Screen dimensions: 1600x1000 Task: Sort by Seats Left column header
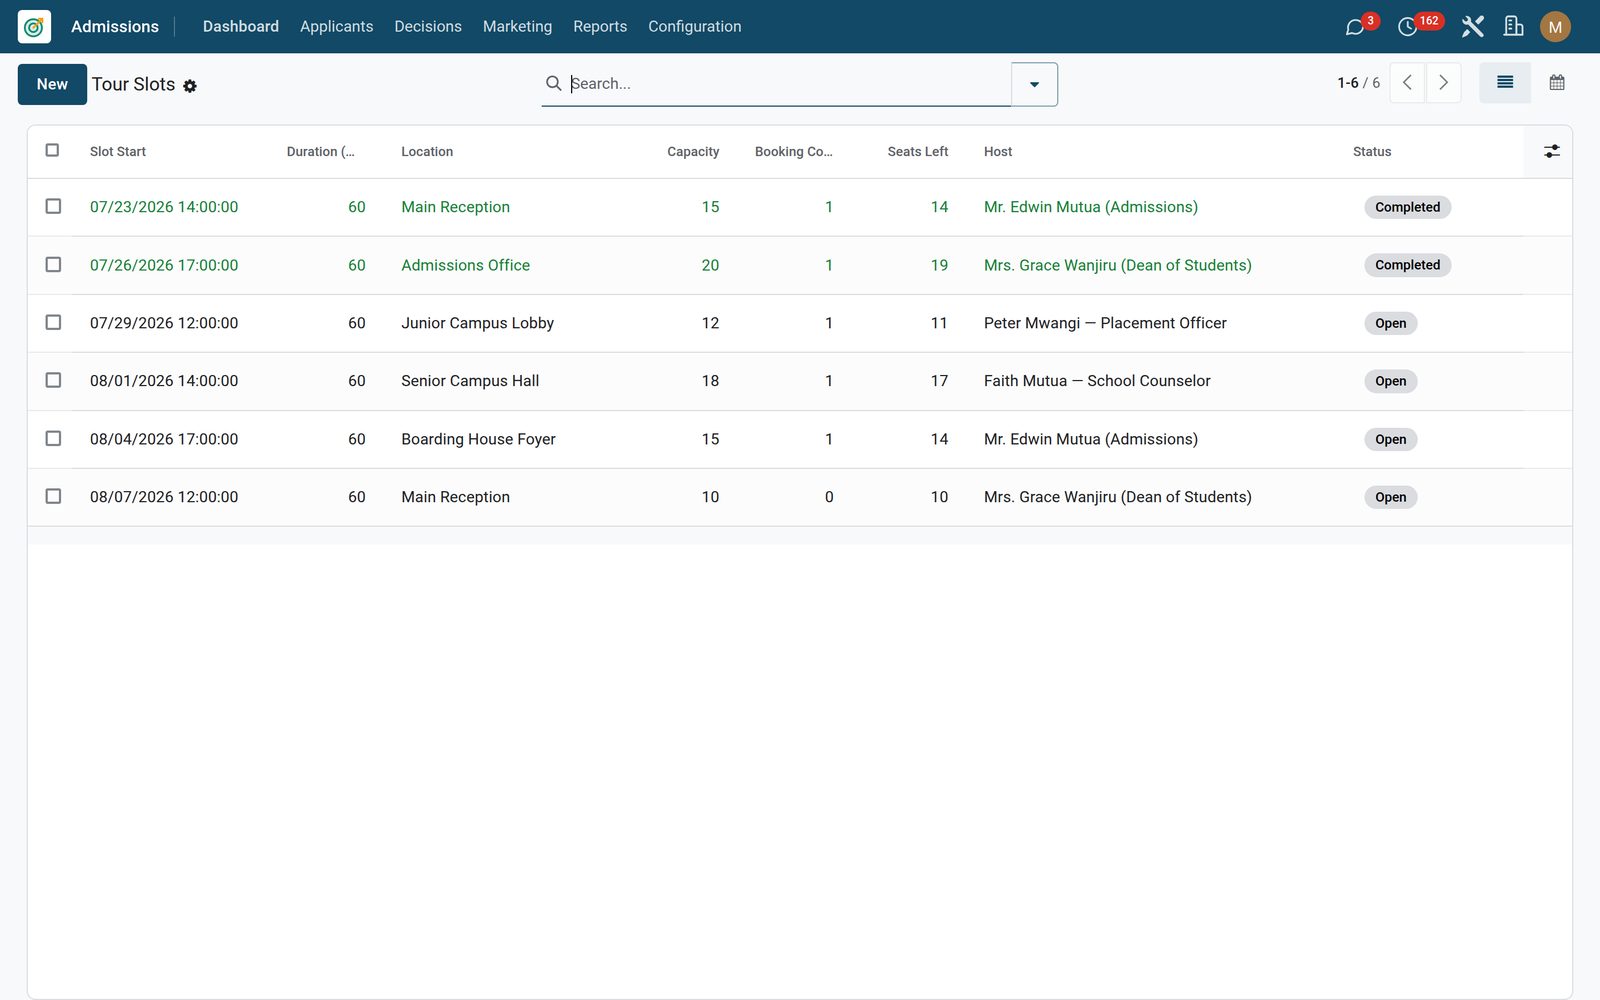coord(918,152)
